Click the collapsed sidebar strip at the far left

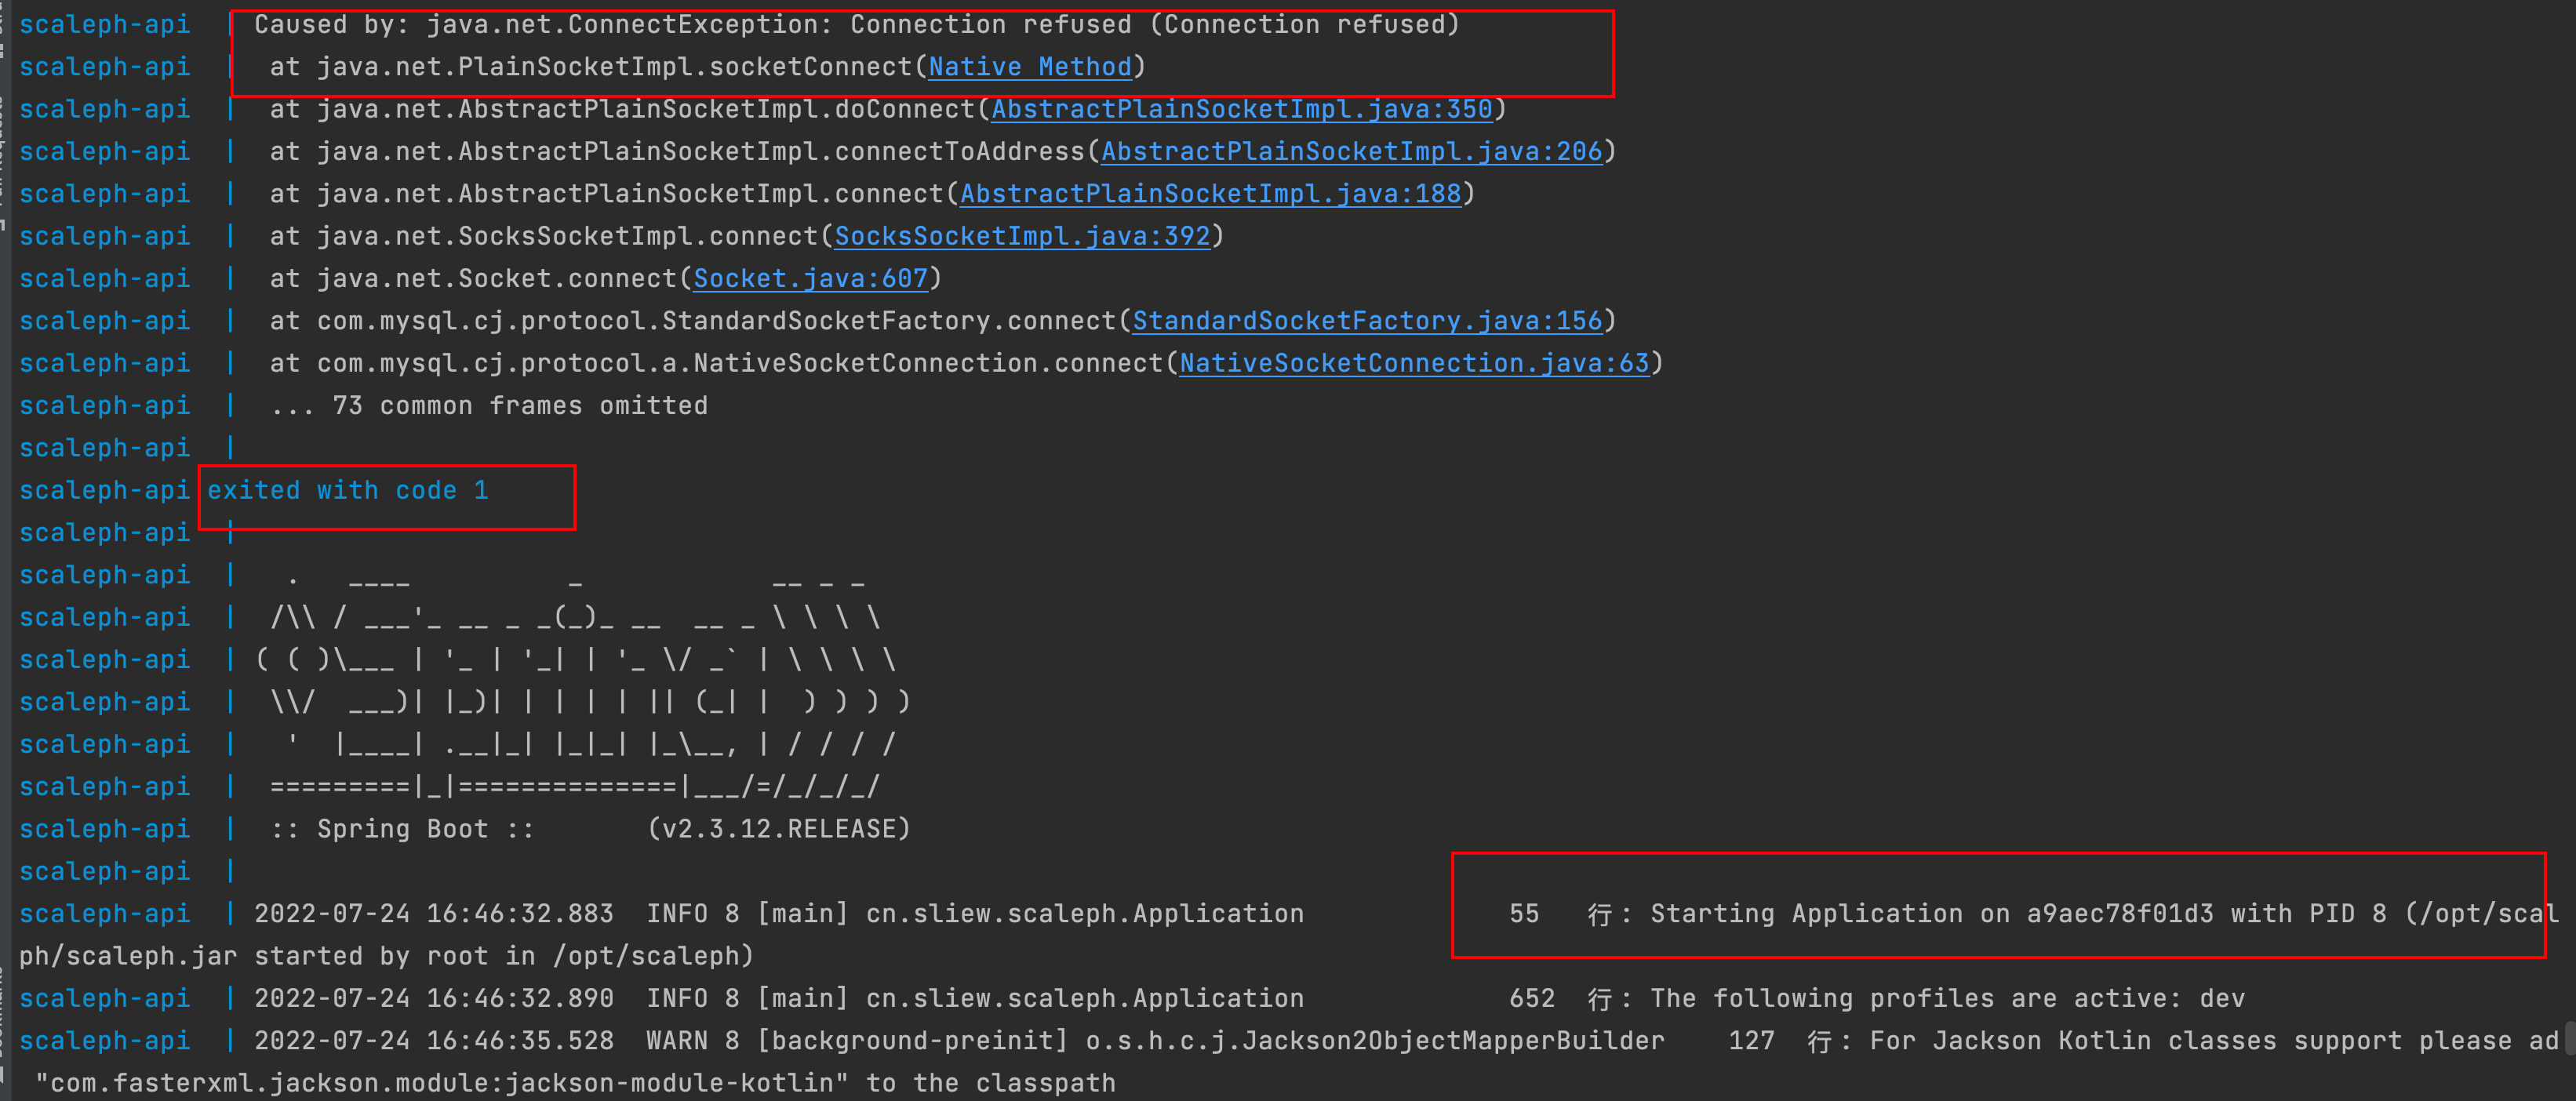(x=4, y=550)
